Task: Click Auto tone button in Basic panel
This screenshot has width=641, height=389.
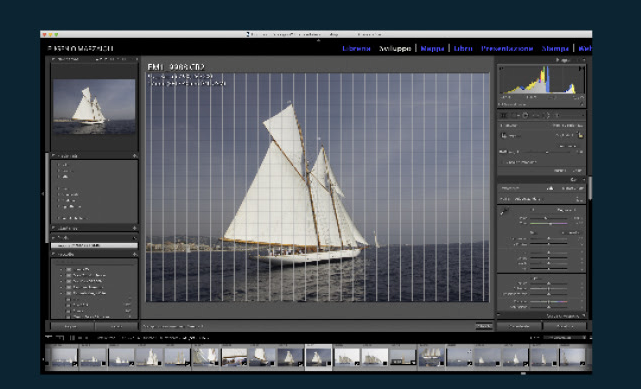Action: [571, 233]
